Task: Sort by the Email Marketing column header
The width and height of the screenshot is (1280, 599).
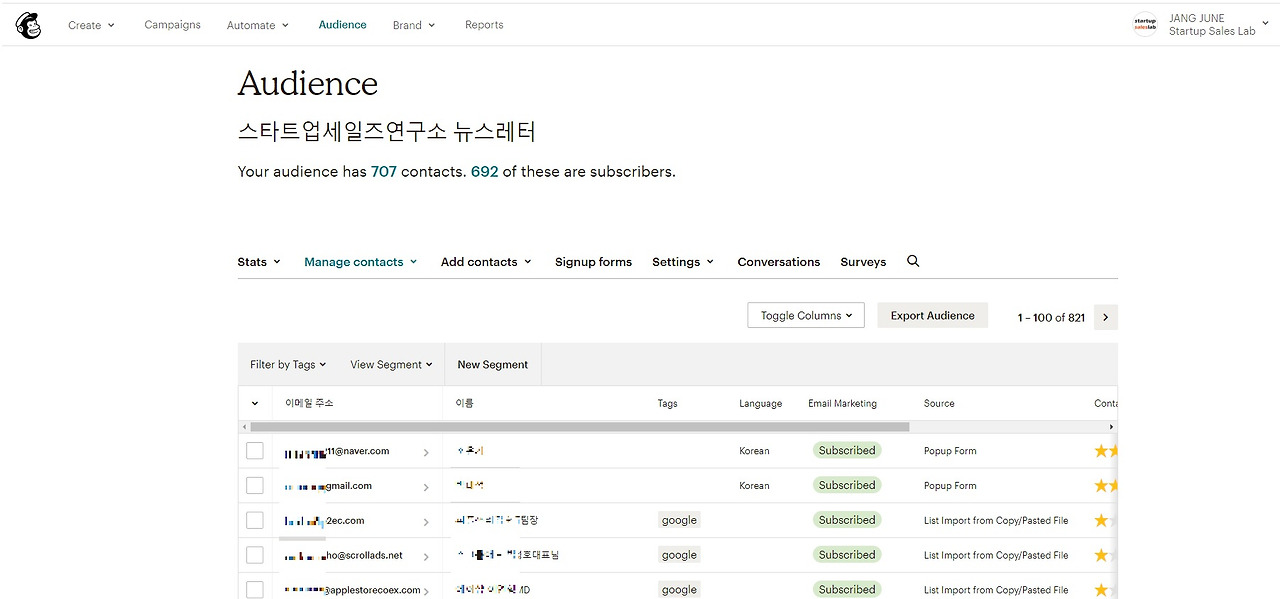Action: point(842,404)
